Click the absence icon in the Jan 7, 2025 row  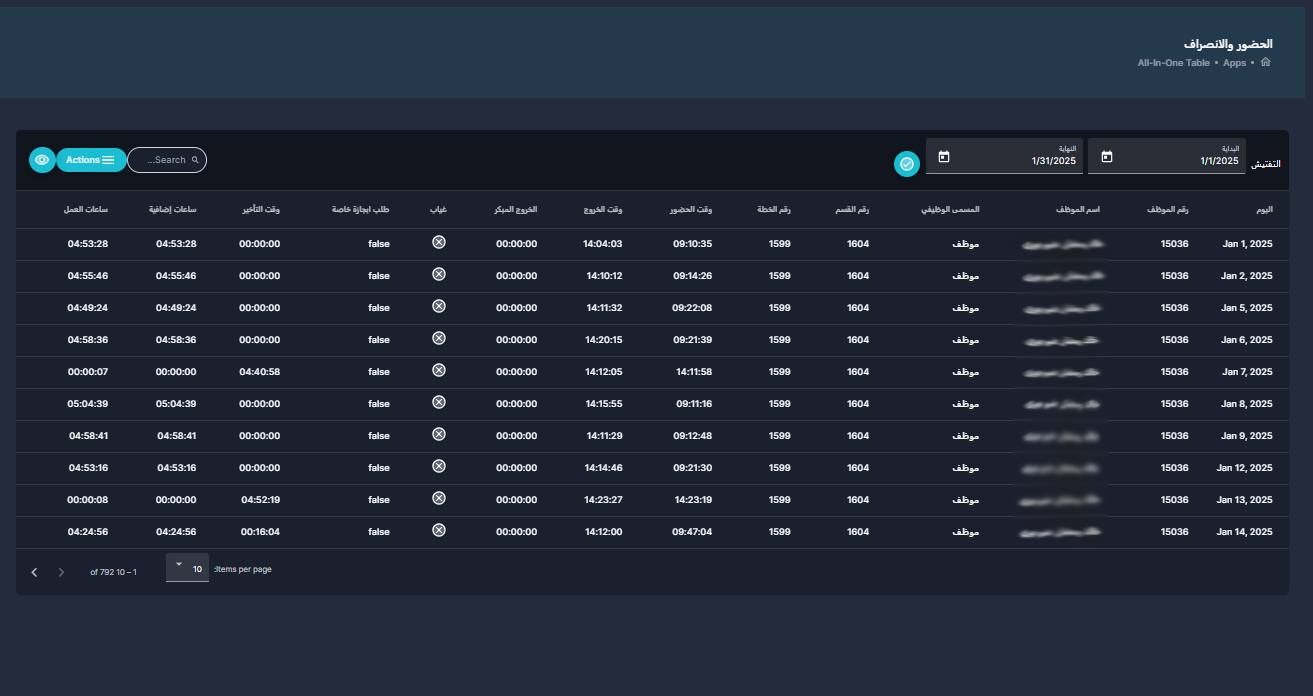pyautogui.click(x=439, y=370)
